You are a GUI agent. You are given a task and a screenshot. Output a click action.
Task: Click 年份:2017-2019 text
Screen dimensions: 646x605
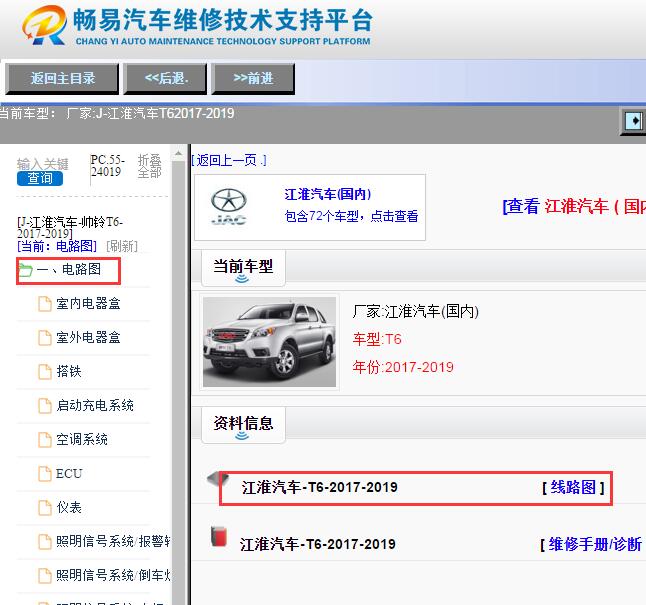[403, 367]
